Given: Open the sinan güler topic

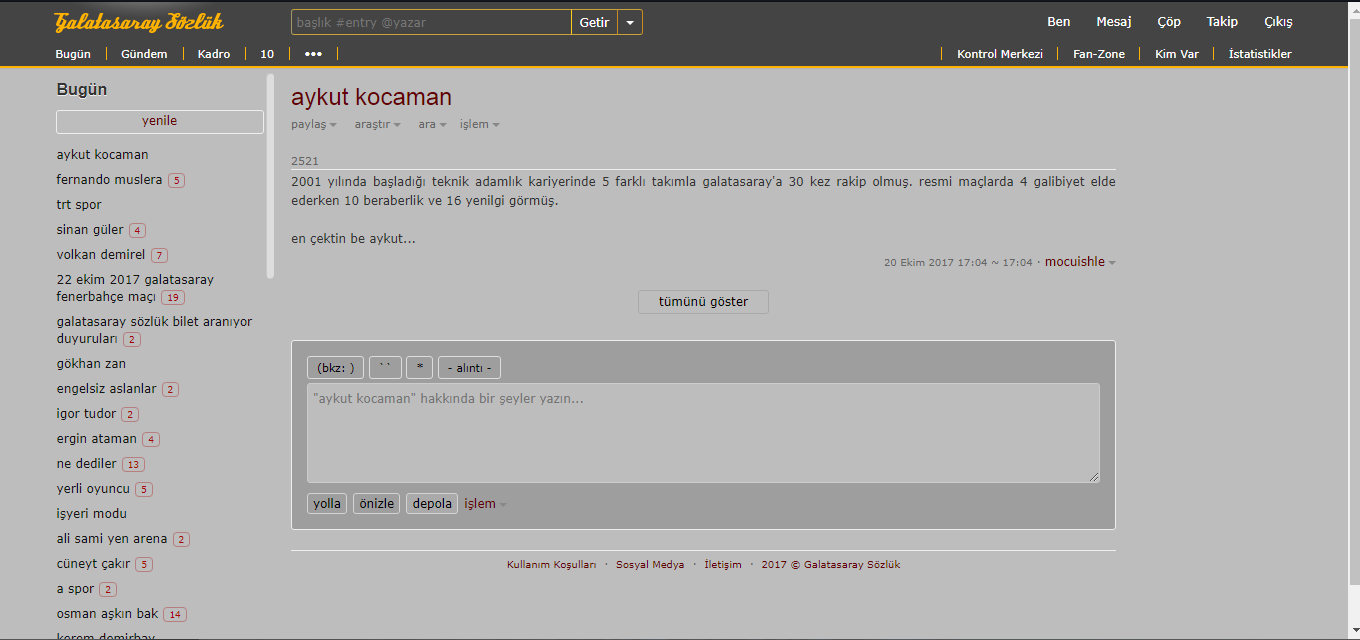Looking at the screenshot, I should [x=90, y=230].
